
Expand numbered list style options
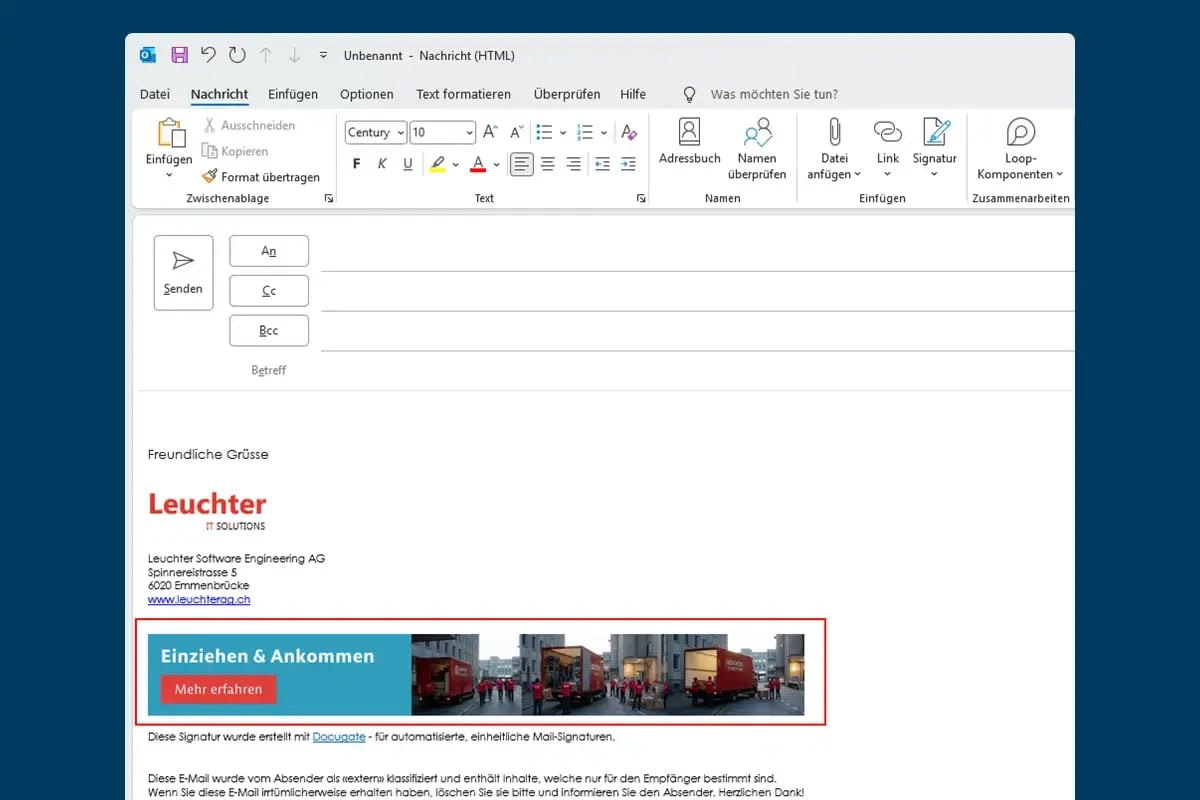coord(604,133)
